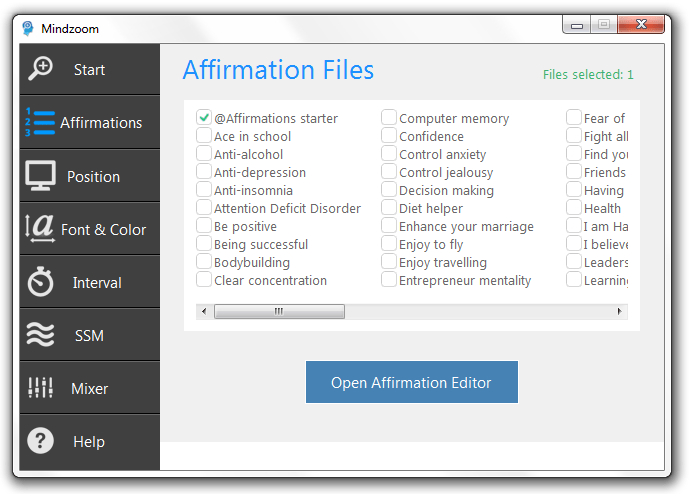Open the Mixer sliders icon
The height and width of the screenshot is (494, 691).
pyautogui.click(x=40, y=388)
